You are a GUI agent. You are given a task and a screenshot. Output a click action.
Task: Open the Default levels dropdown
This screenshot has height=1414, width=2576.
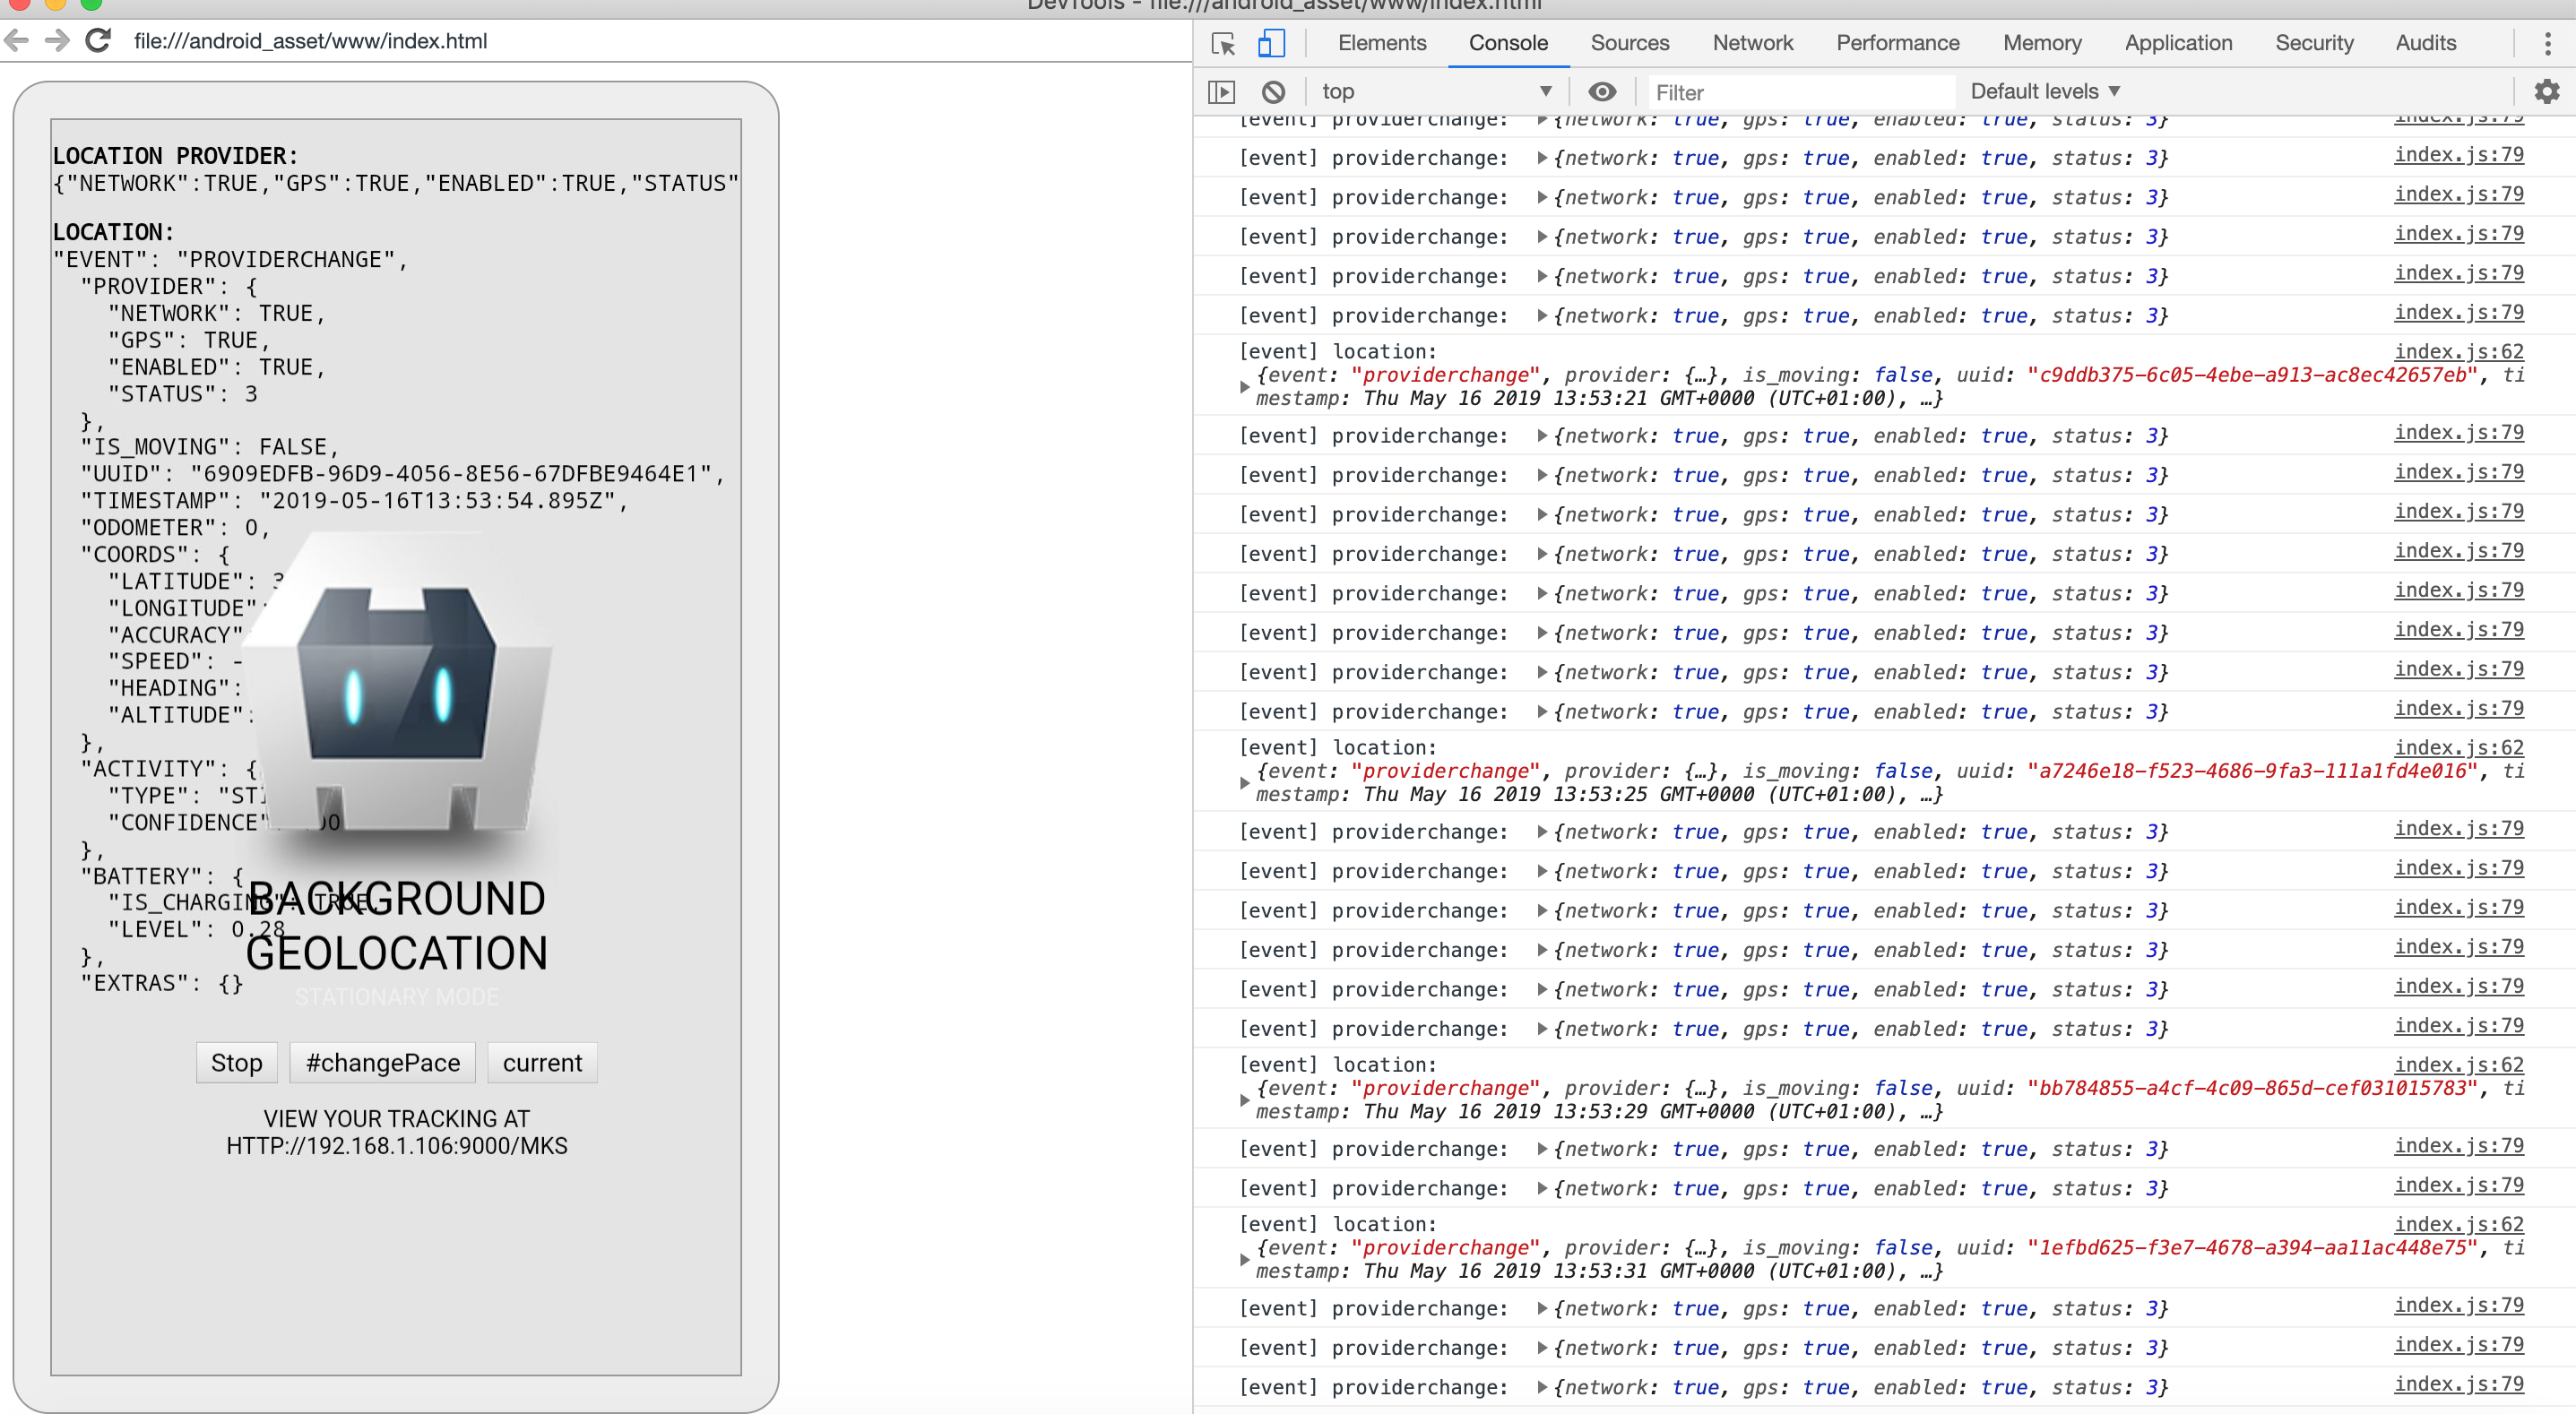pyautogui.click(x=2044, y=91)
